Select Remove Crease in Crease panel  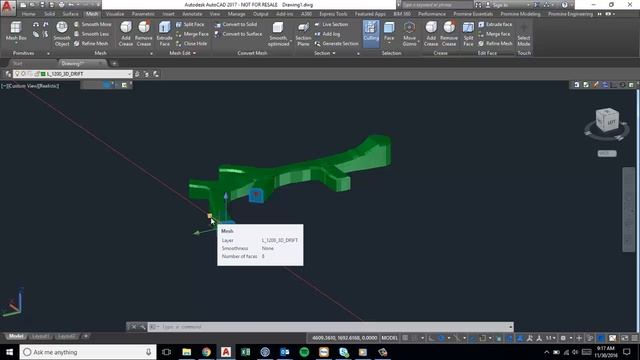[x=449, y=33]
